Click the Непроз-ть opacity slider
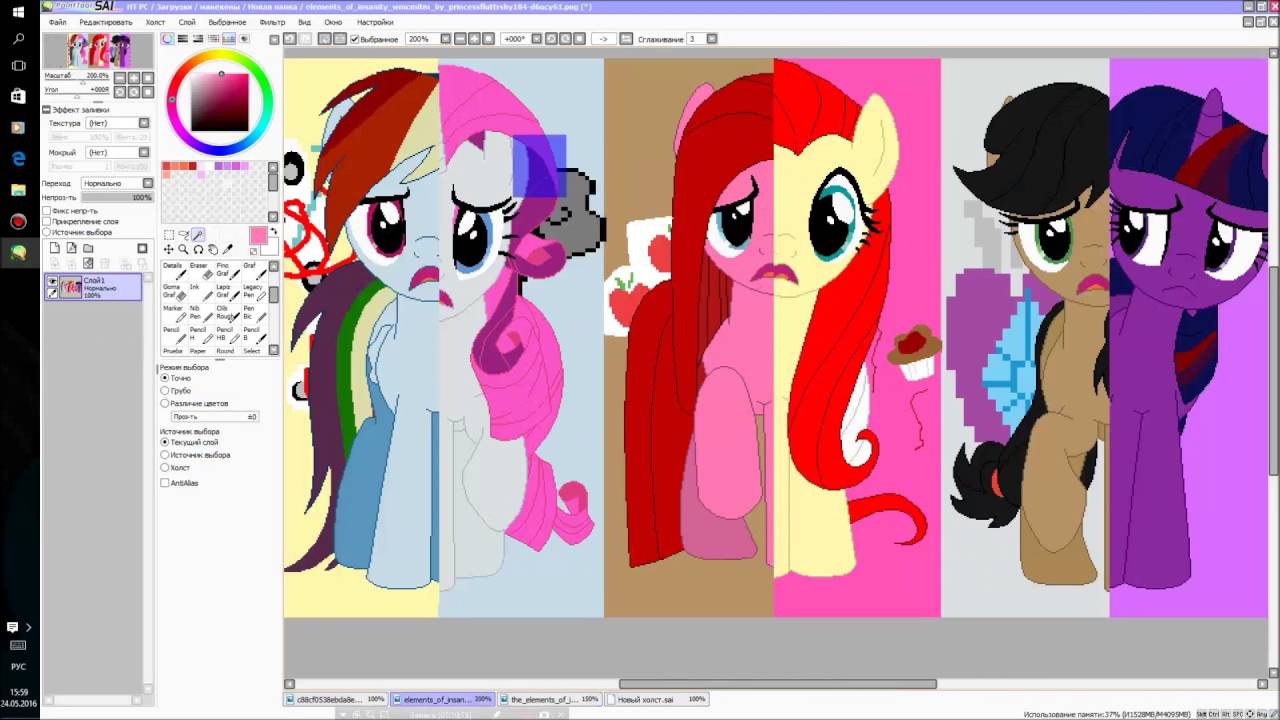1280x720 pixels. coord(117,197)
